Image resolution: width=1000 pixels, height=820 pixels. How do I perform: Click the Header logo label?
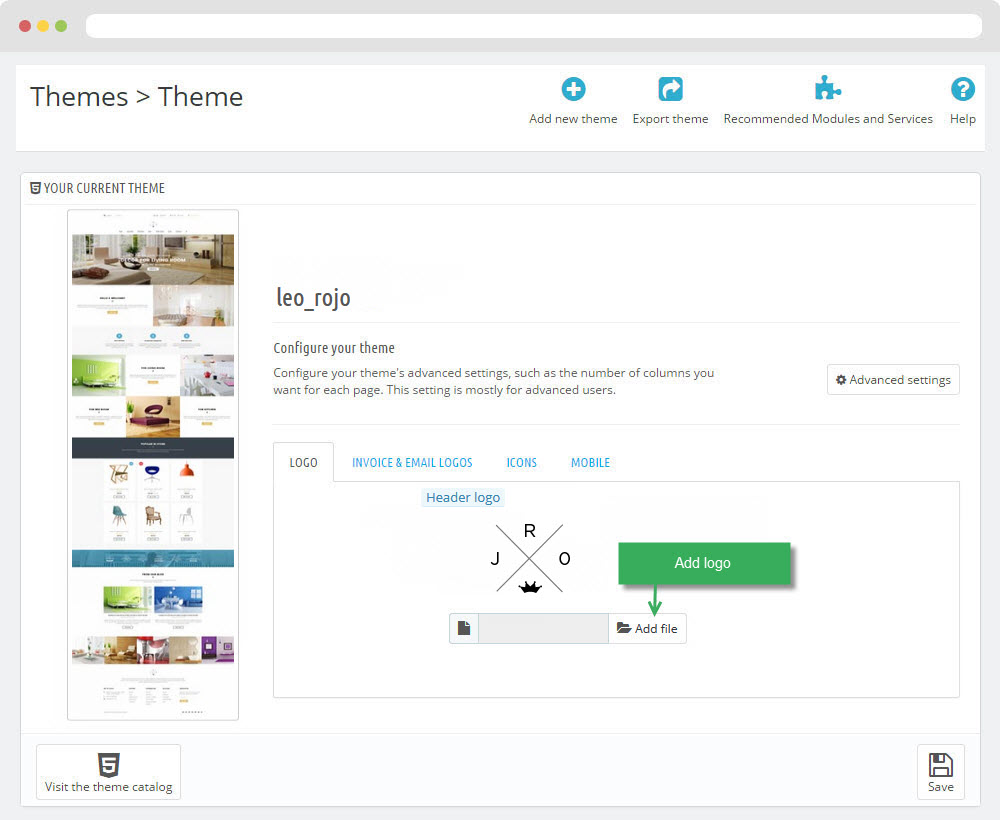pos(462,497)
